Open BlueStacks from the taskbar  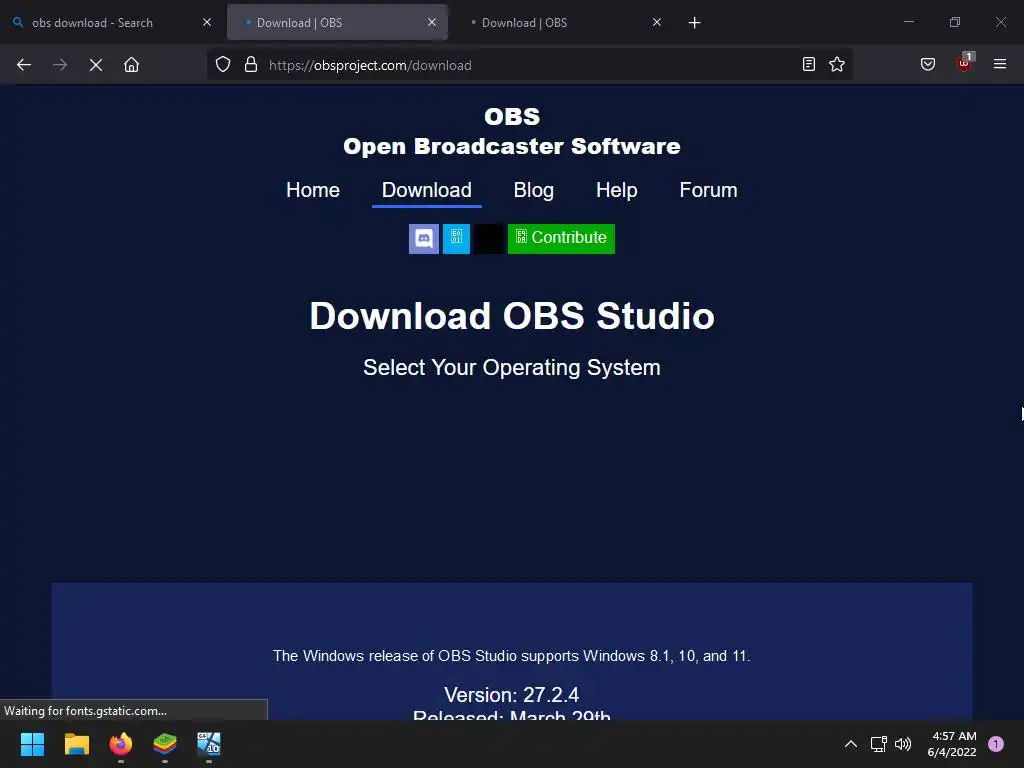pyautogui.click(x=165, y=744)
